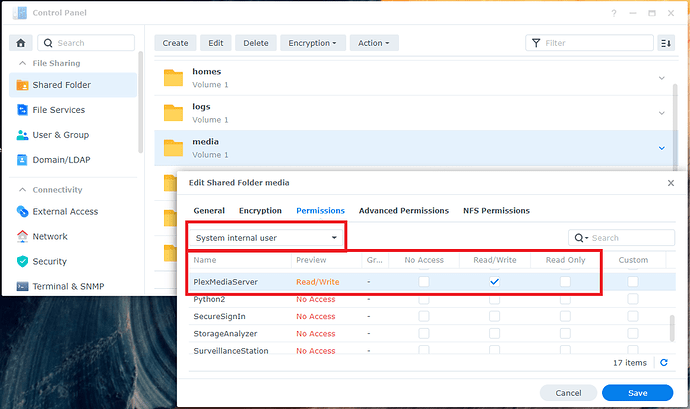
Task: Select the StorageAnalyzer user name
Action: pos(225,334)
